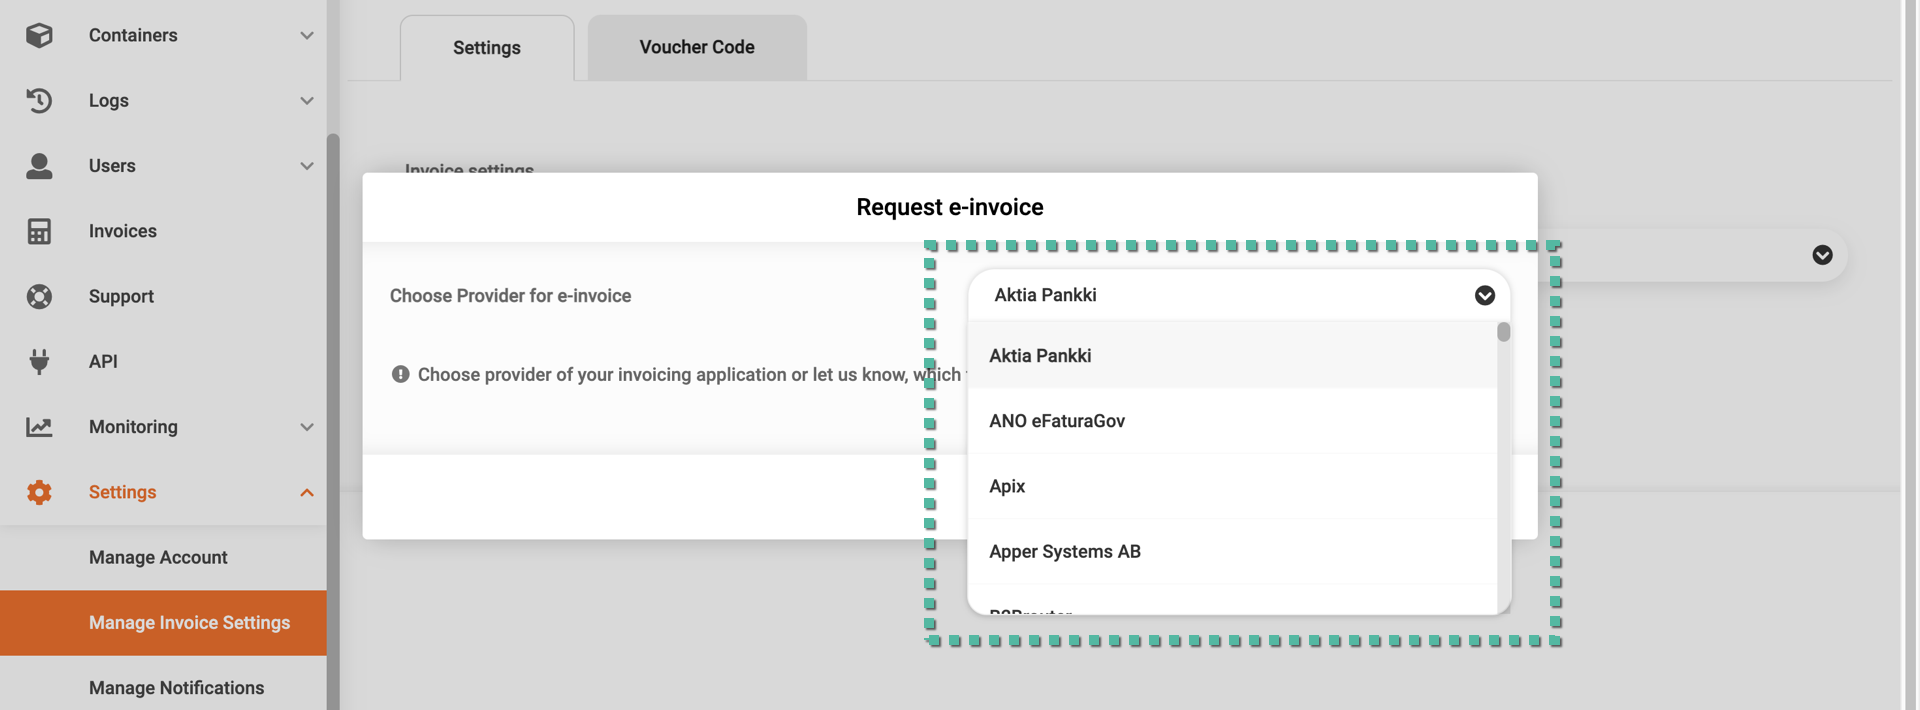The height and width of the screenshot is (710, 1920).
Task: Open Manage Account settings page
Action: click(158, 557)
